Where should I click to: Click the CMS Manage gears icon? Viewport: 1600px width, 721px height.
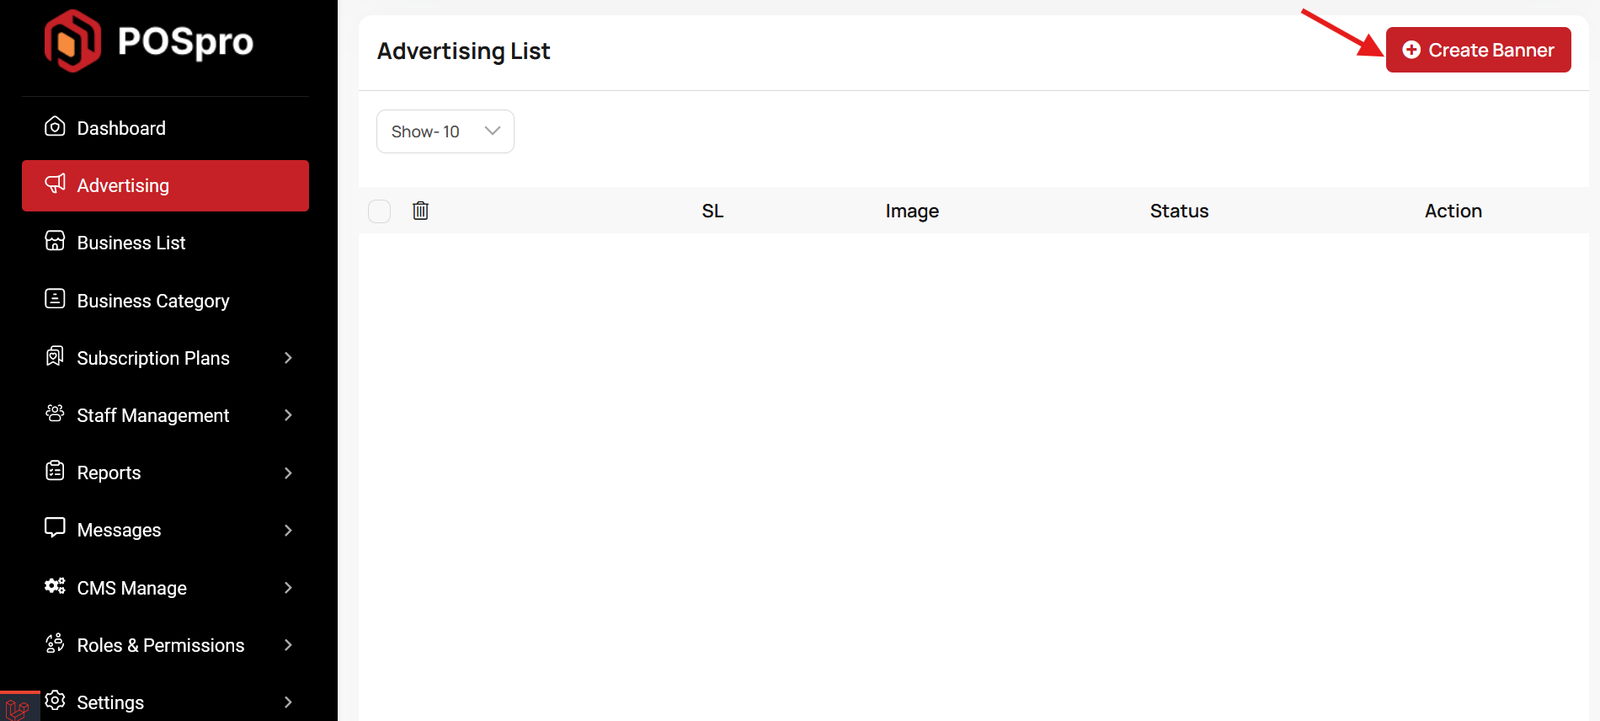55,586
